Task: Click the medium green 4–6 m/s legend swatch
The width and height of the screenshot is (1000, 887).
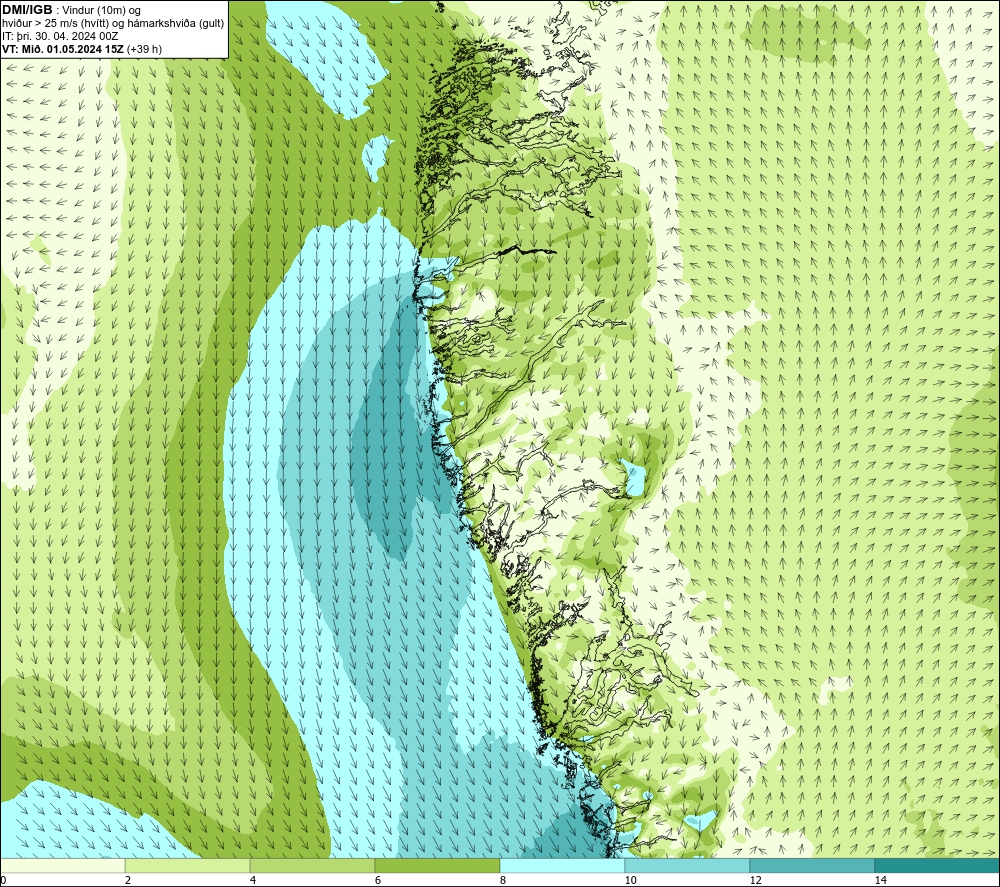Action: point(312,866)
